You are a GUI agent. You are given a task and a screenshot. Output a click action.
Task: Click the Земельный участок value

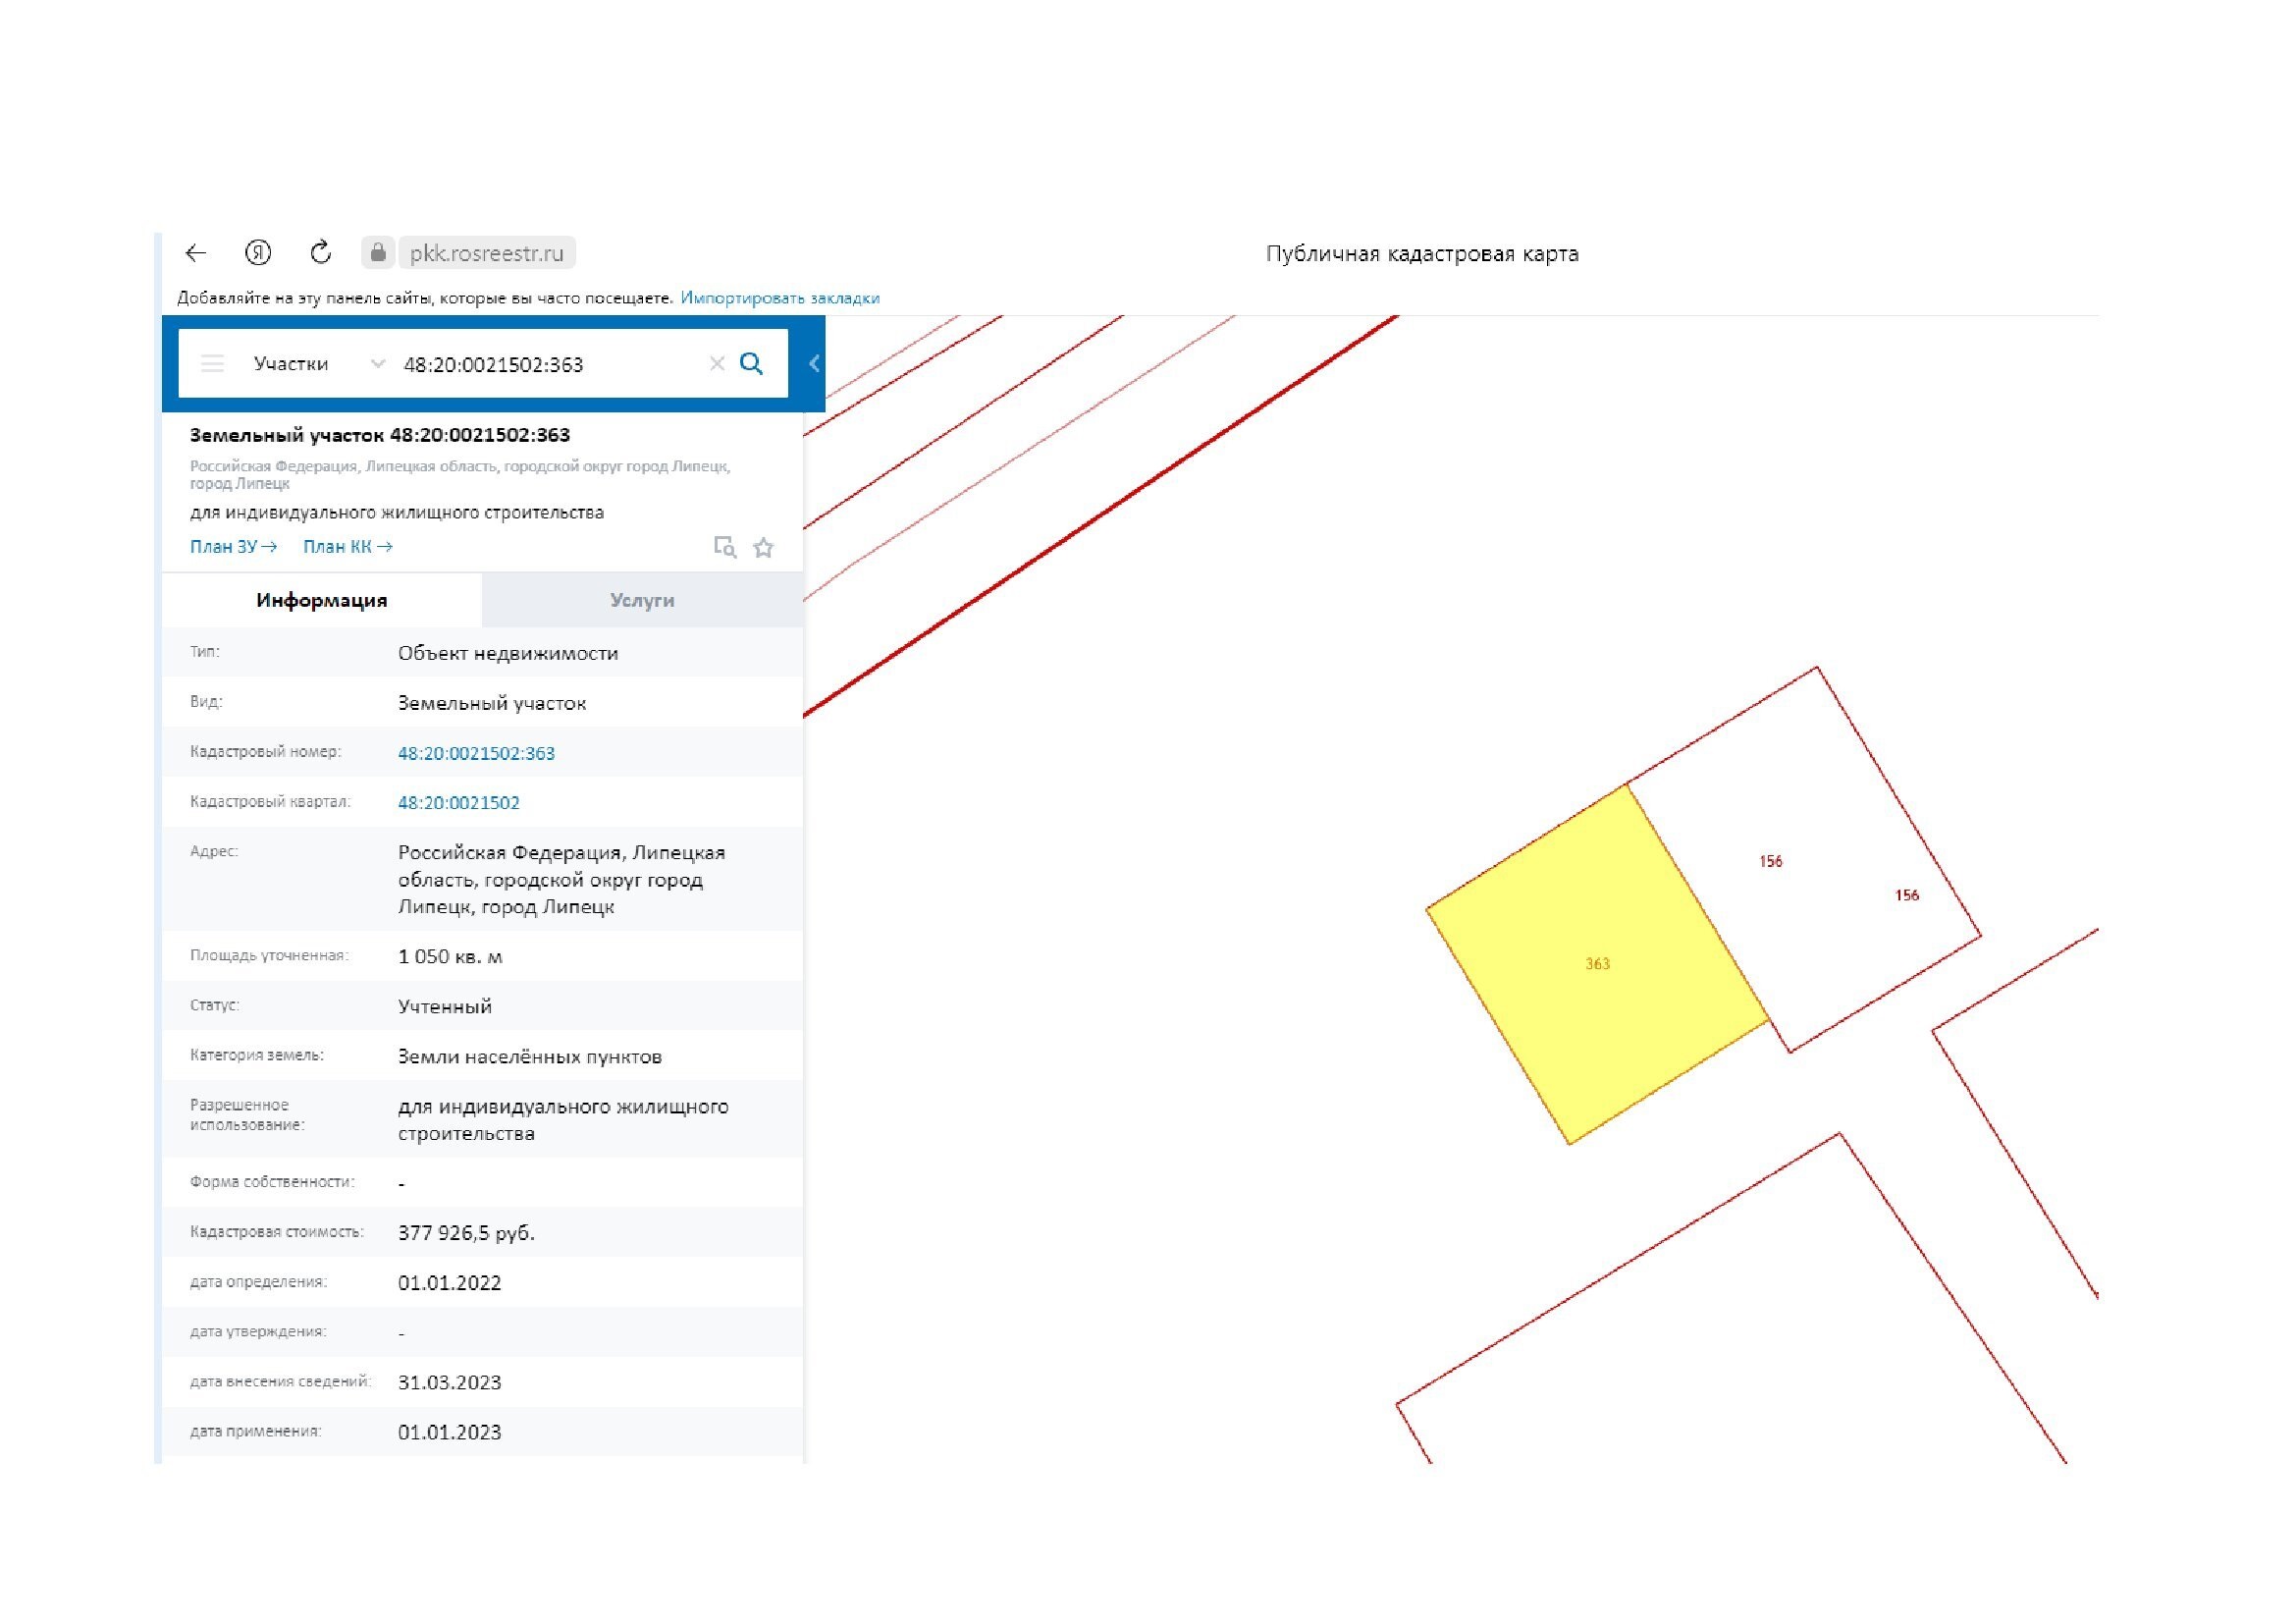point(492,704)
